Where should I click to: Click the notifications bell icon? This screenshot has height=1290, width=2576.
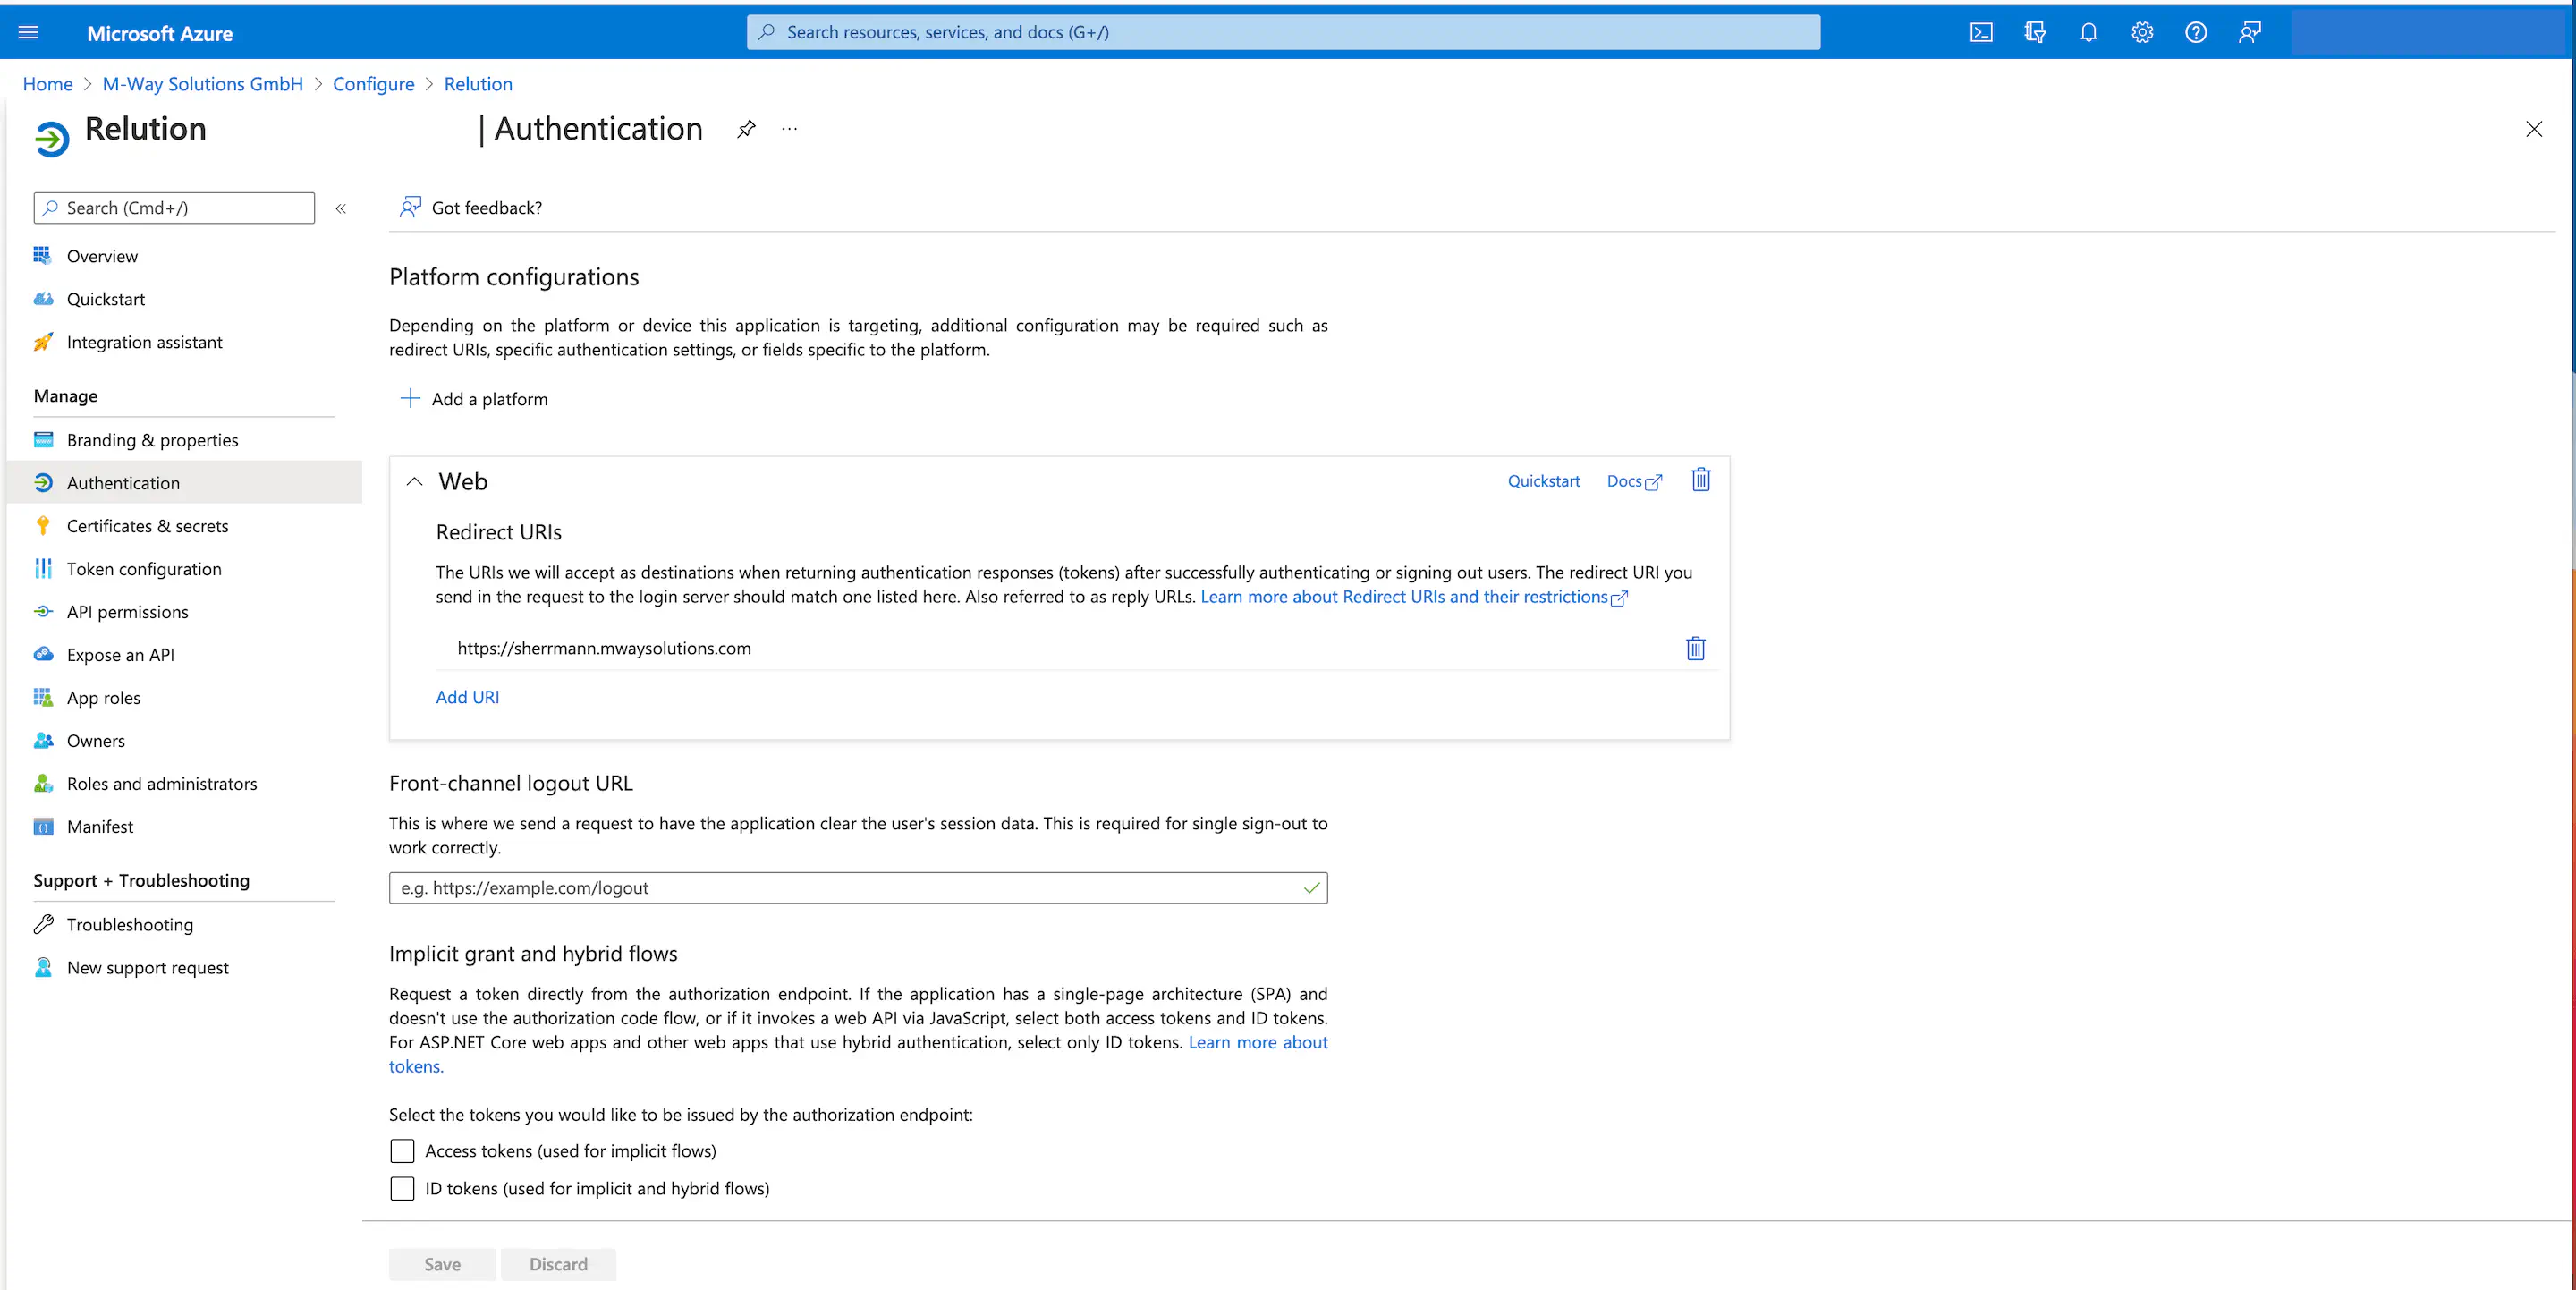[x=2088, y=32]
